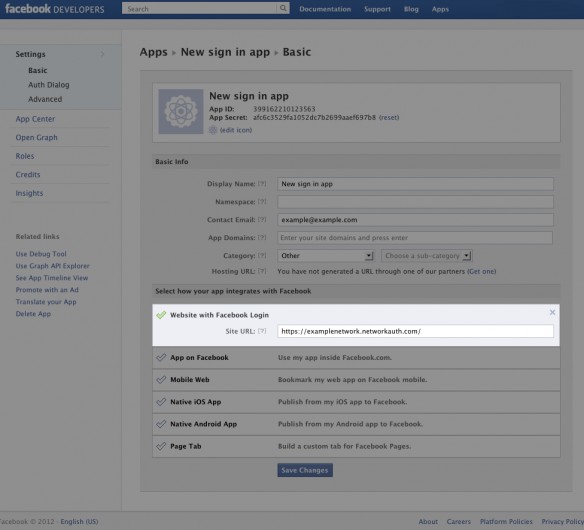Viewport: 584px width, 530px height.
Task: Click the Site URL help icon
Action: (262, 331)
